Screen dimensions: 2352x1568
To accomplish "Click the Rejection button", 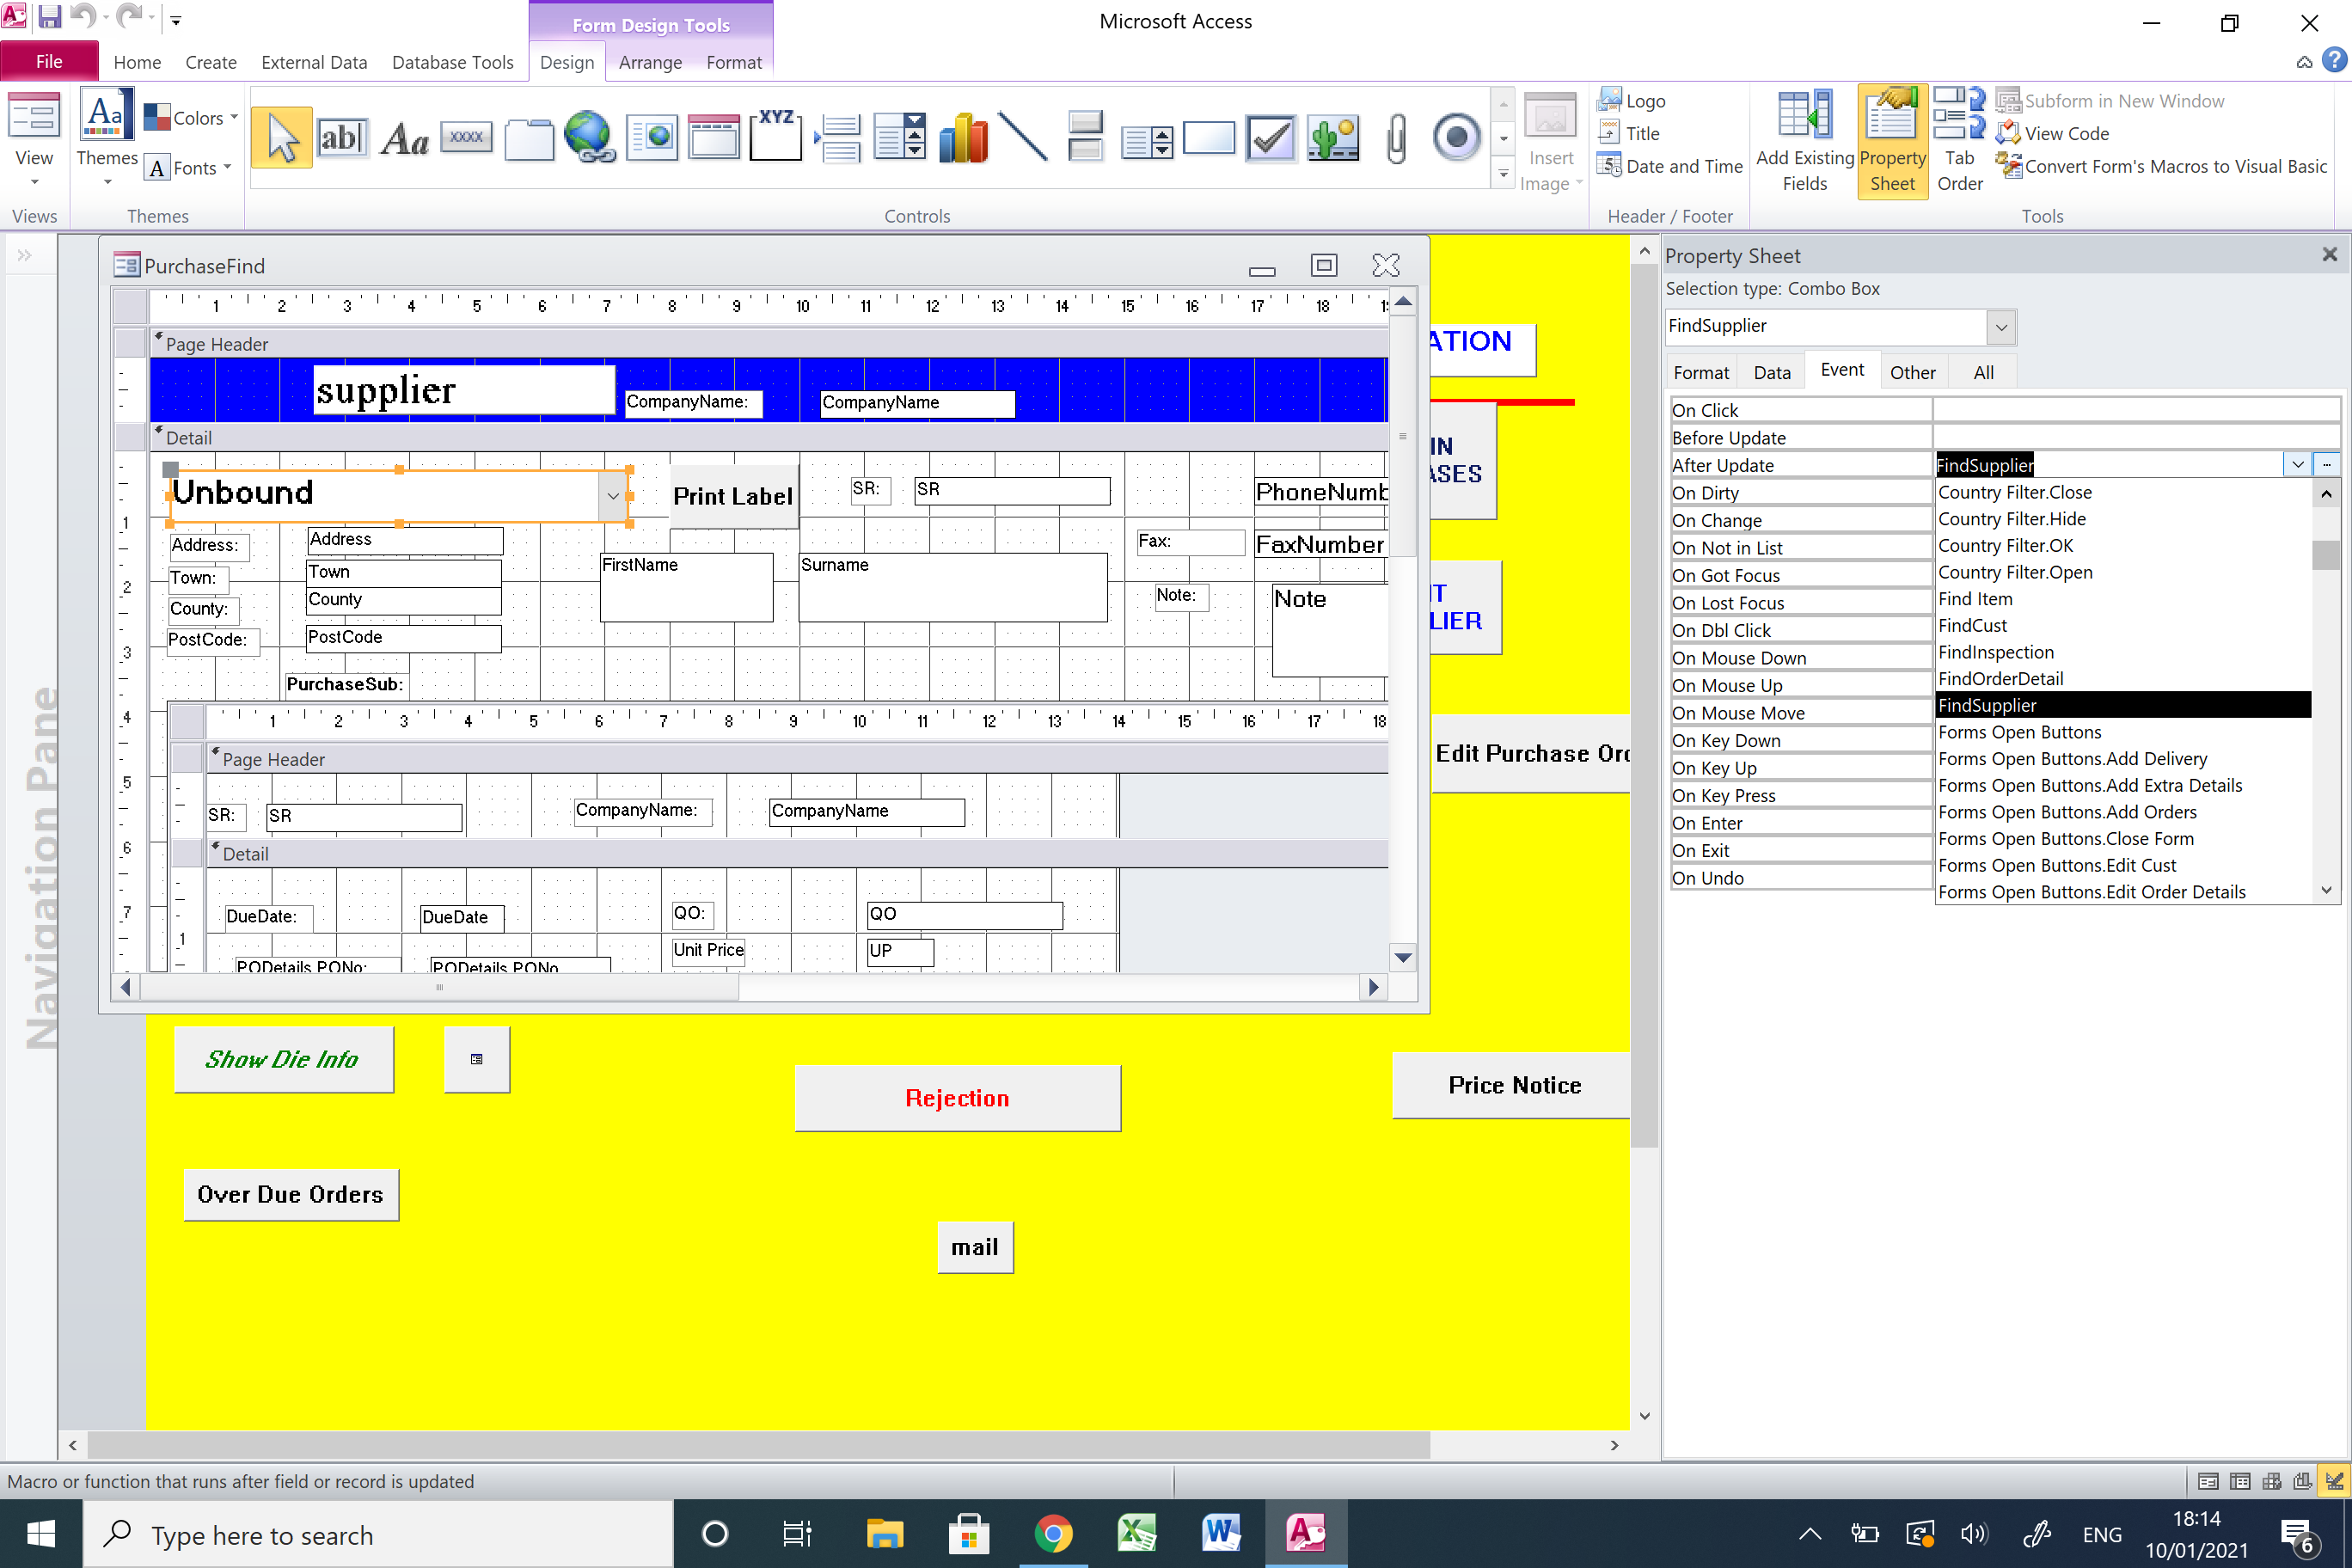I will click(957, 1097).
